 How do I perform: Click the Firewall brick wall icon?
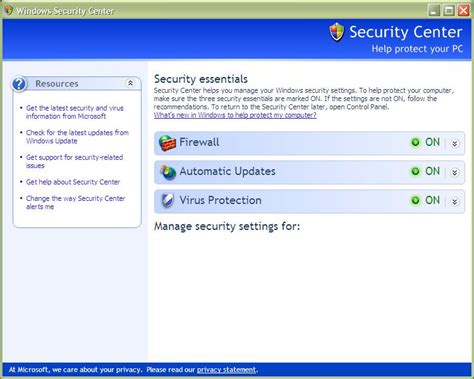[x=167, y=143]
